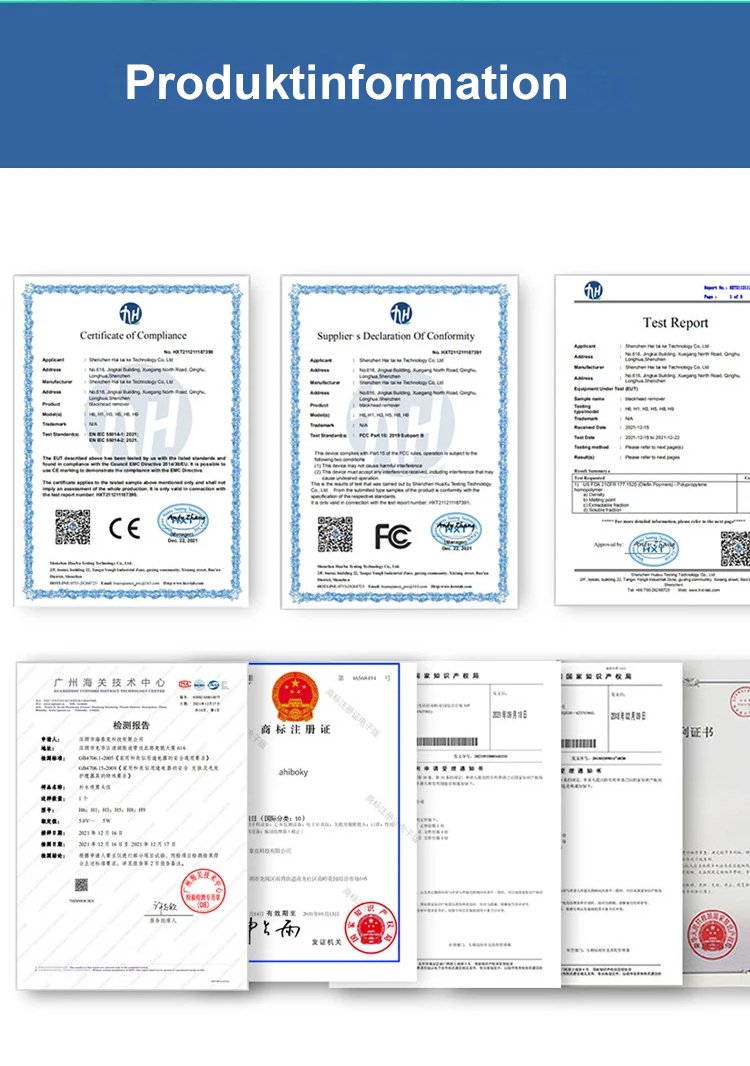Screen dimensions: 750x1066
Task: Click the blue manager stamp beside FC logo
Action: pos(456,531)
